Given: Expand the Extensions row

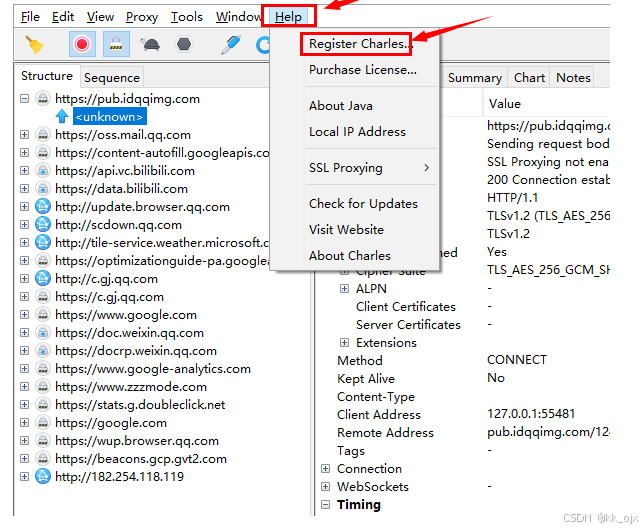Looking at the screenshot, I should (x=345, y=343).
